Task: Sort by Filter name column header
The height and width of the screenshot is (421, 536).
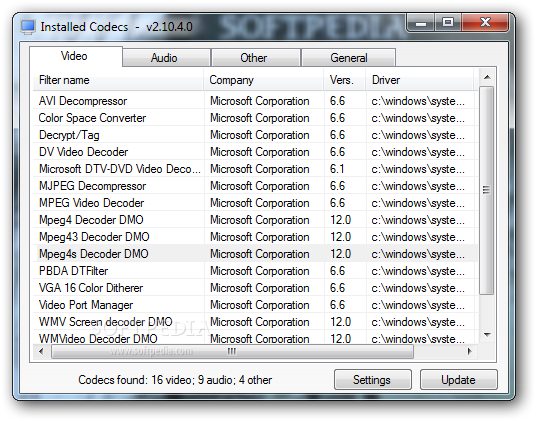Action: [x=118, y=80]
